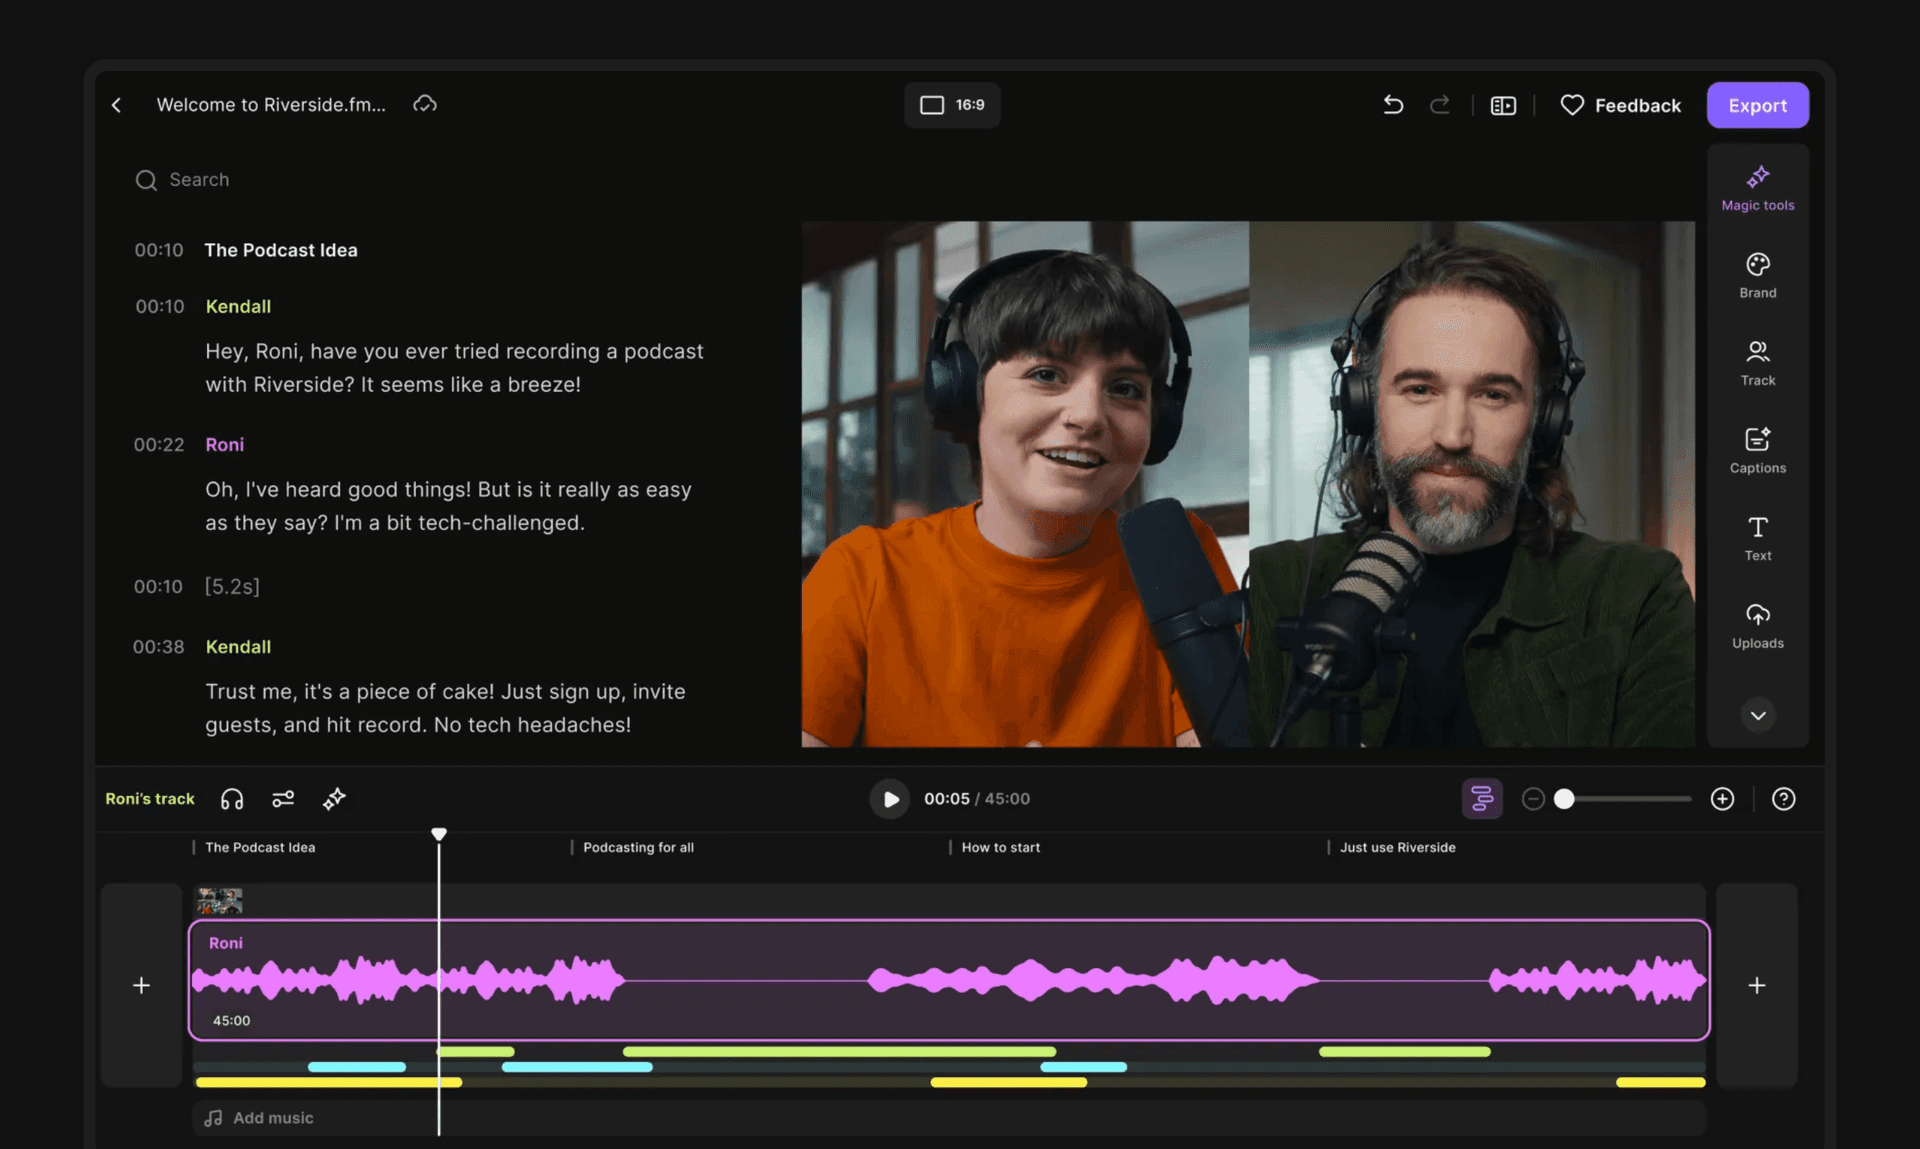Click the music note icon beside Add music

213,1118
